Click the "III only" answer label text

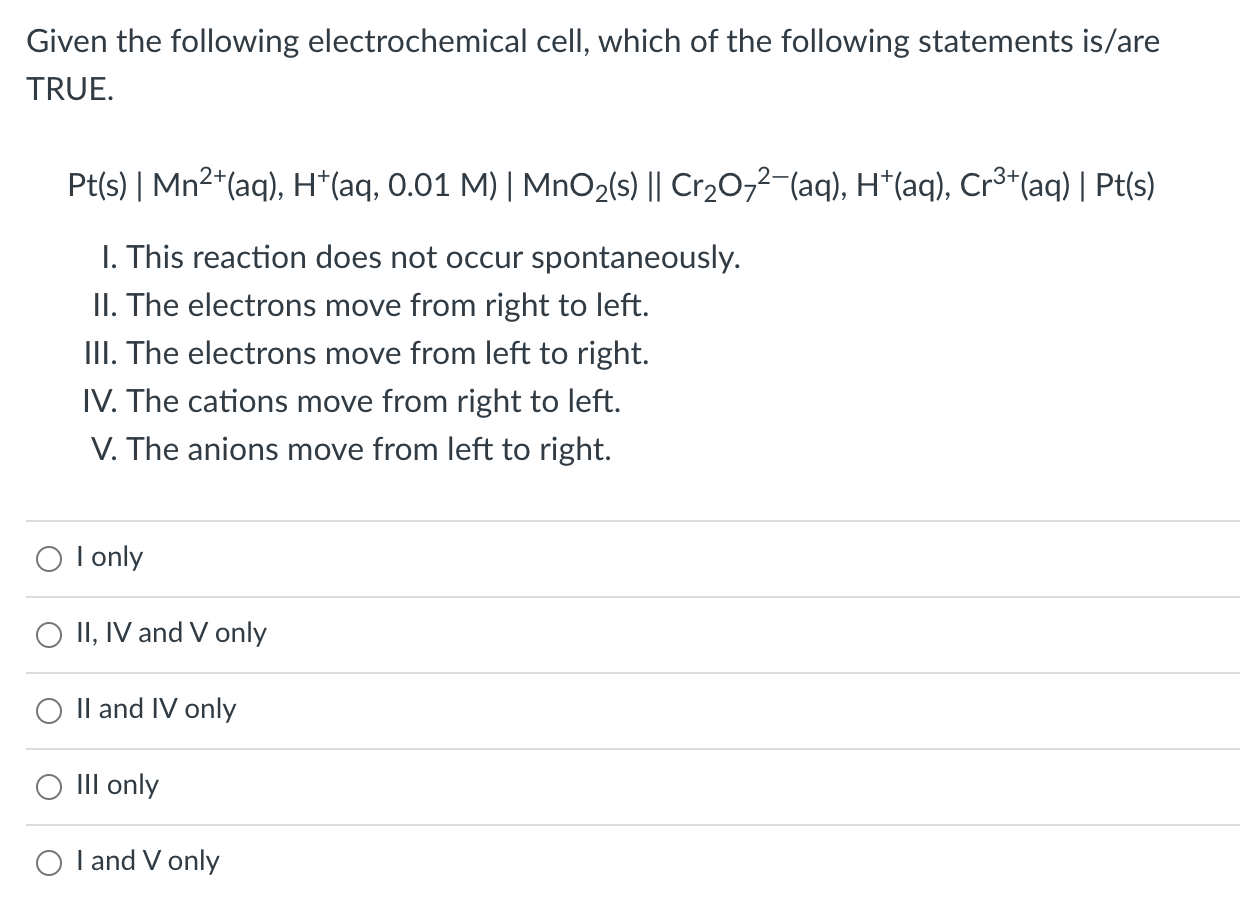[118, 785]
